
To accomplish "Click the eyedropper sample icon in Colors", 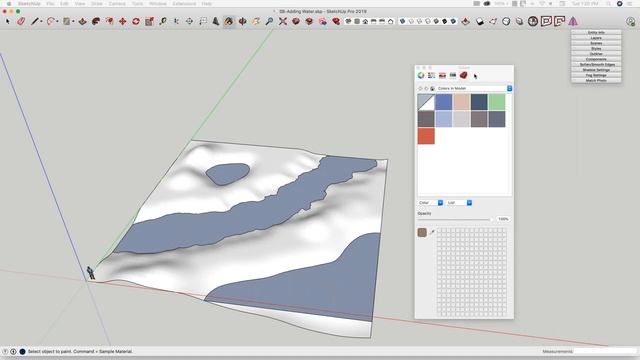I will click(x=432, y=232).
